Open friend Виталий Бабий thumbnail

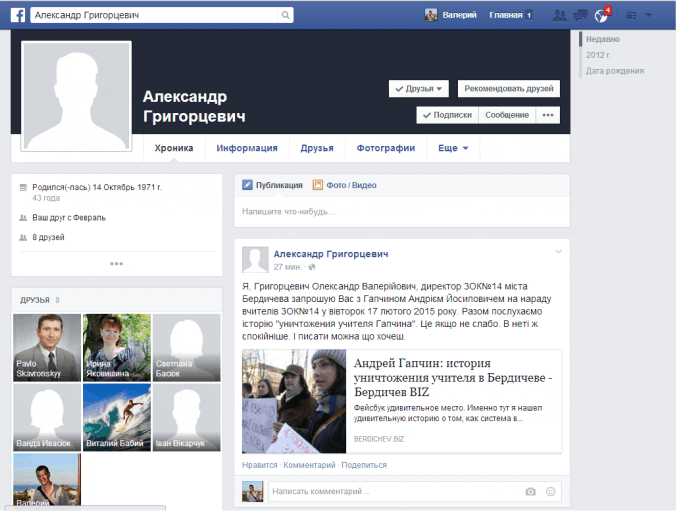click(x=117, y=417)
